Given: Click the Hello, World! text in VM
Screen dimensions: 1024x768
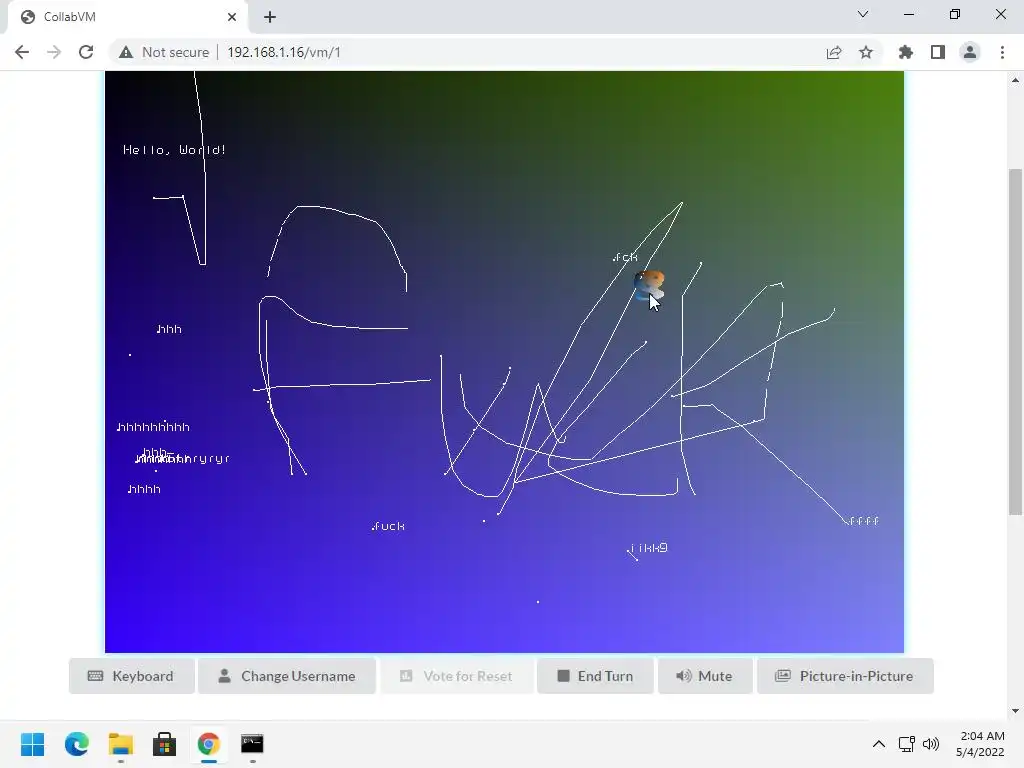Looking at the screenshot, I should [x=174, y=150].
